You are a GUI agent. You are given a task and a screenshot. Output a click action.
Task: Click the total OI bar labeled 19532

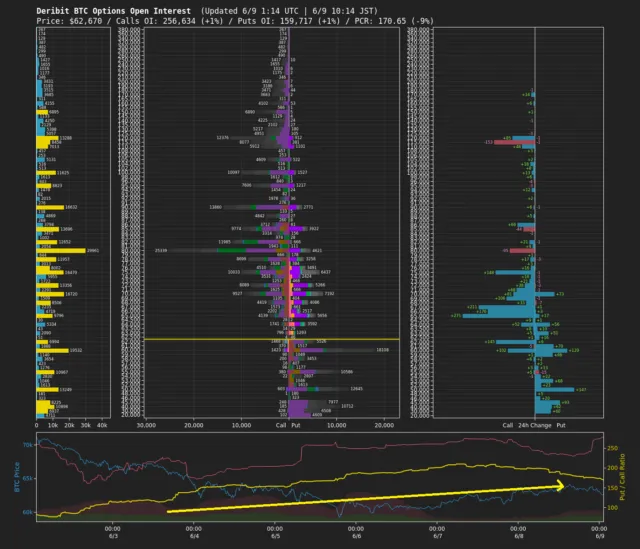53,350
